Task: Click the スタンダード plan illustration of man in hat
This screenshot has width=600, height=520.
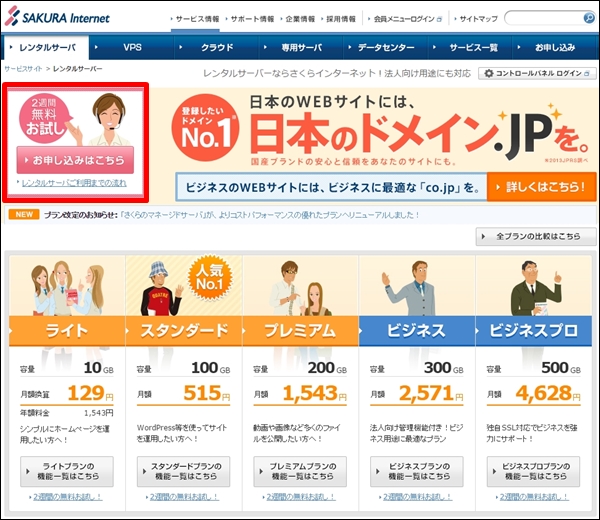Action: coord(160,288)
